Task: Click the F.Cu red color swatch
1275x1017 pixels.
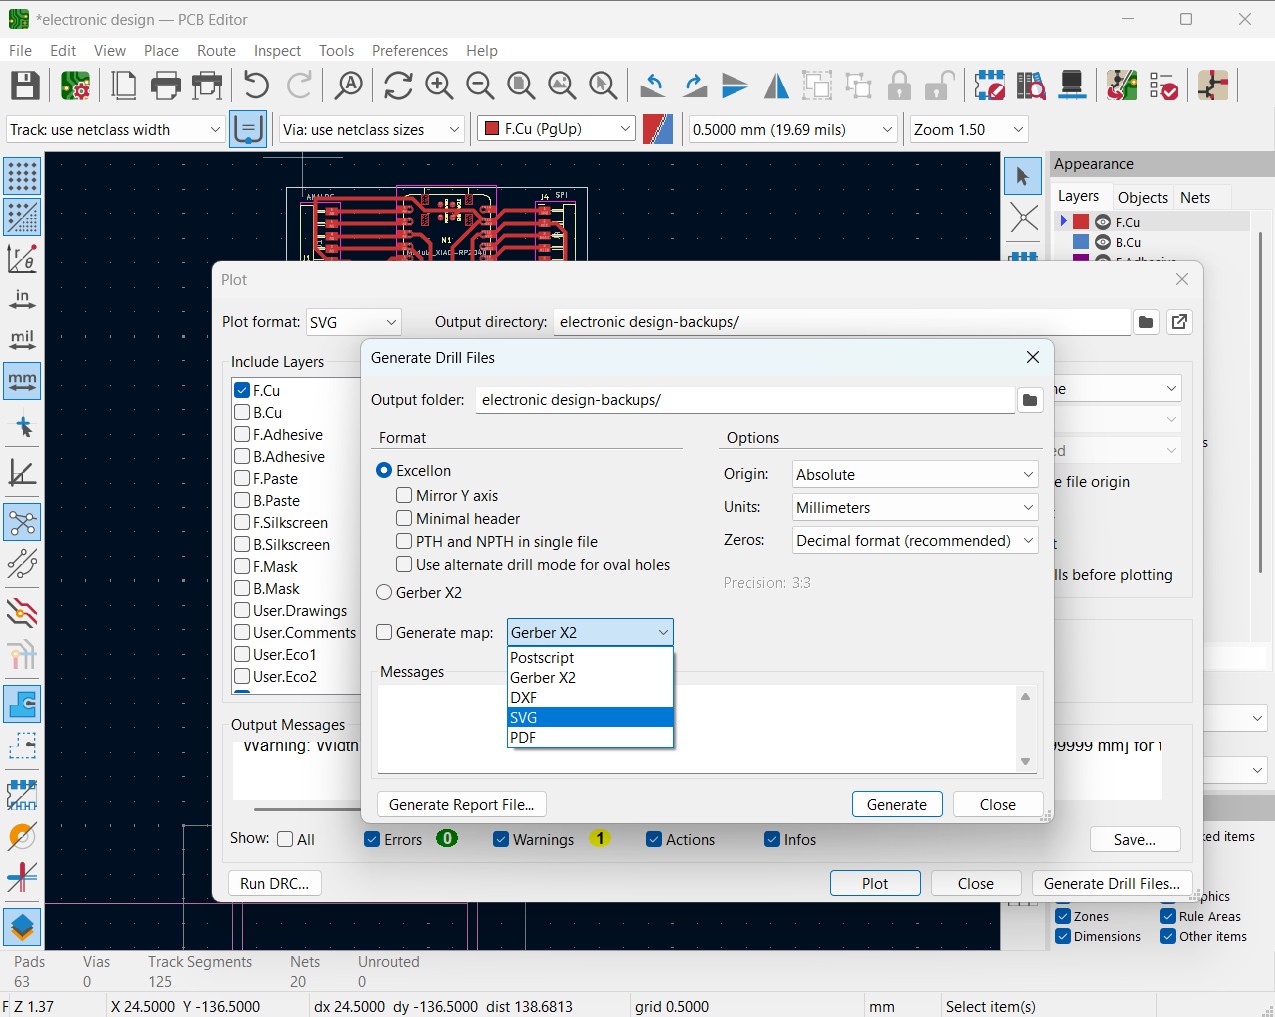Action: pos(1081,222)
